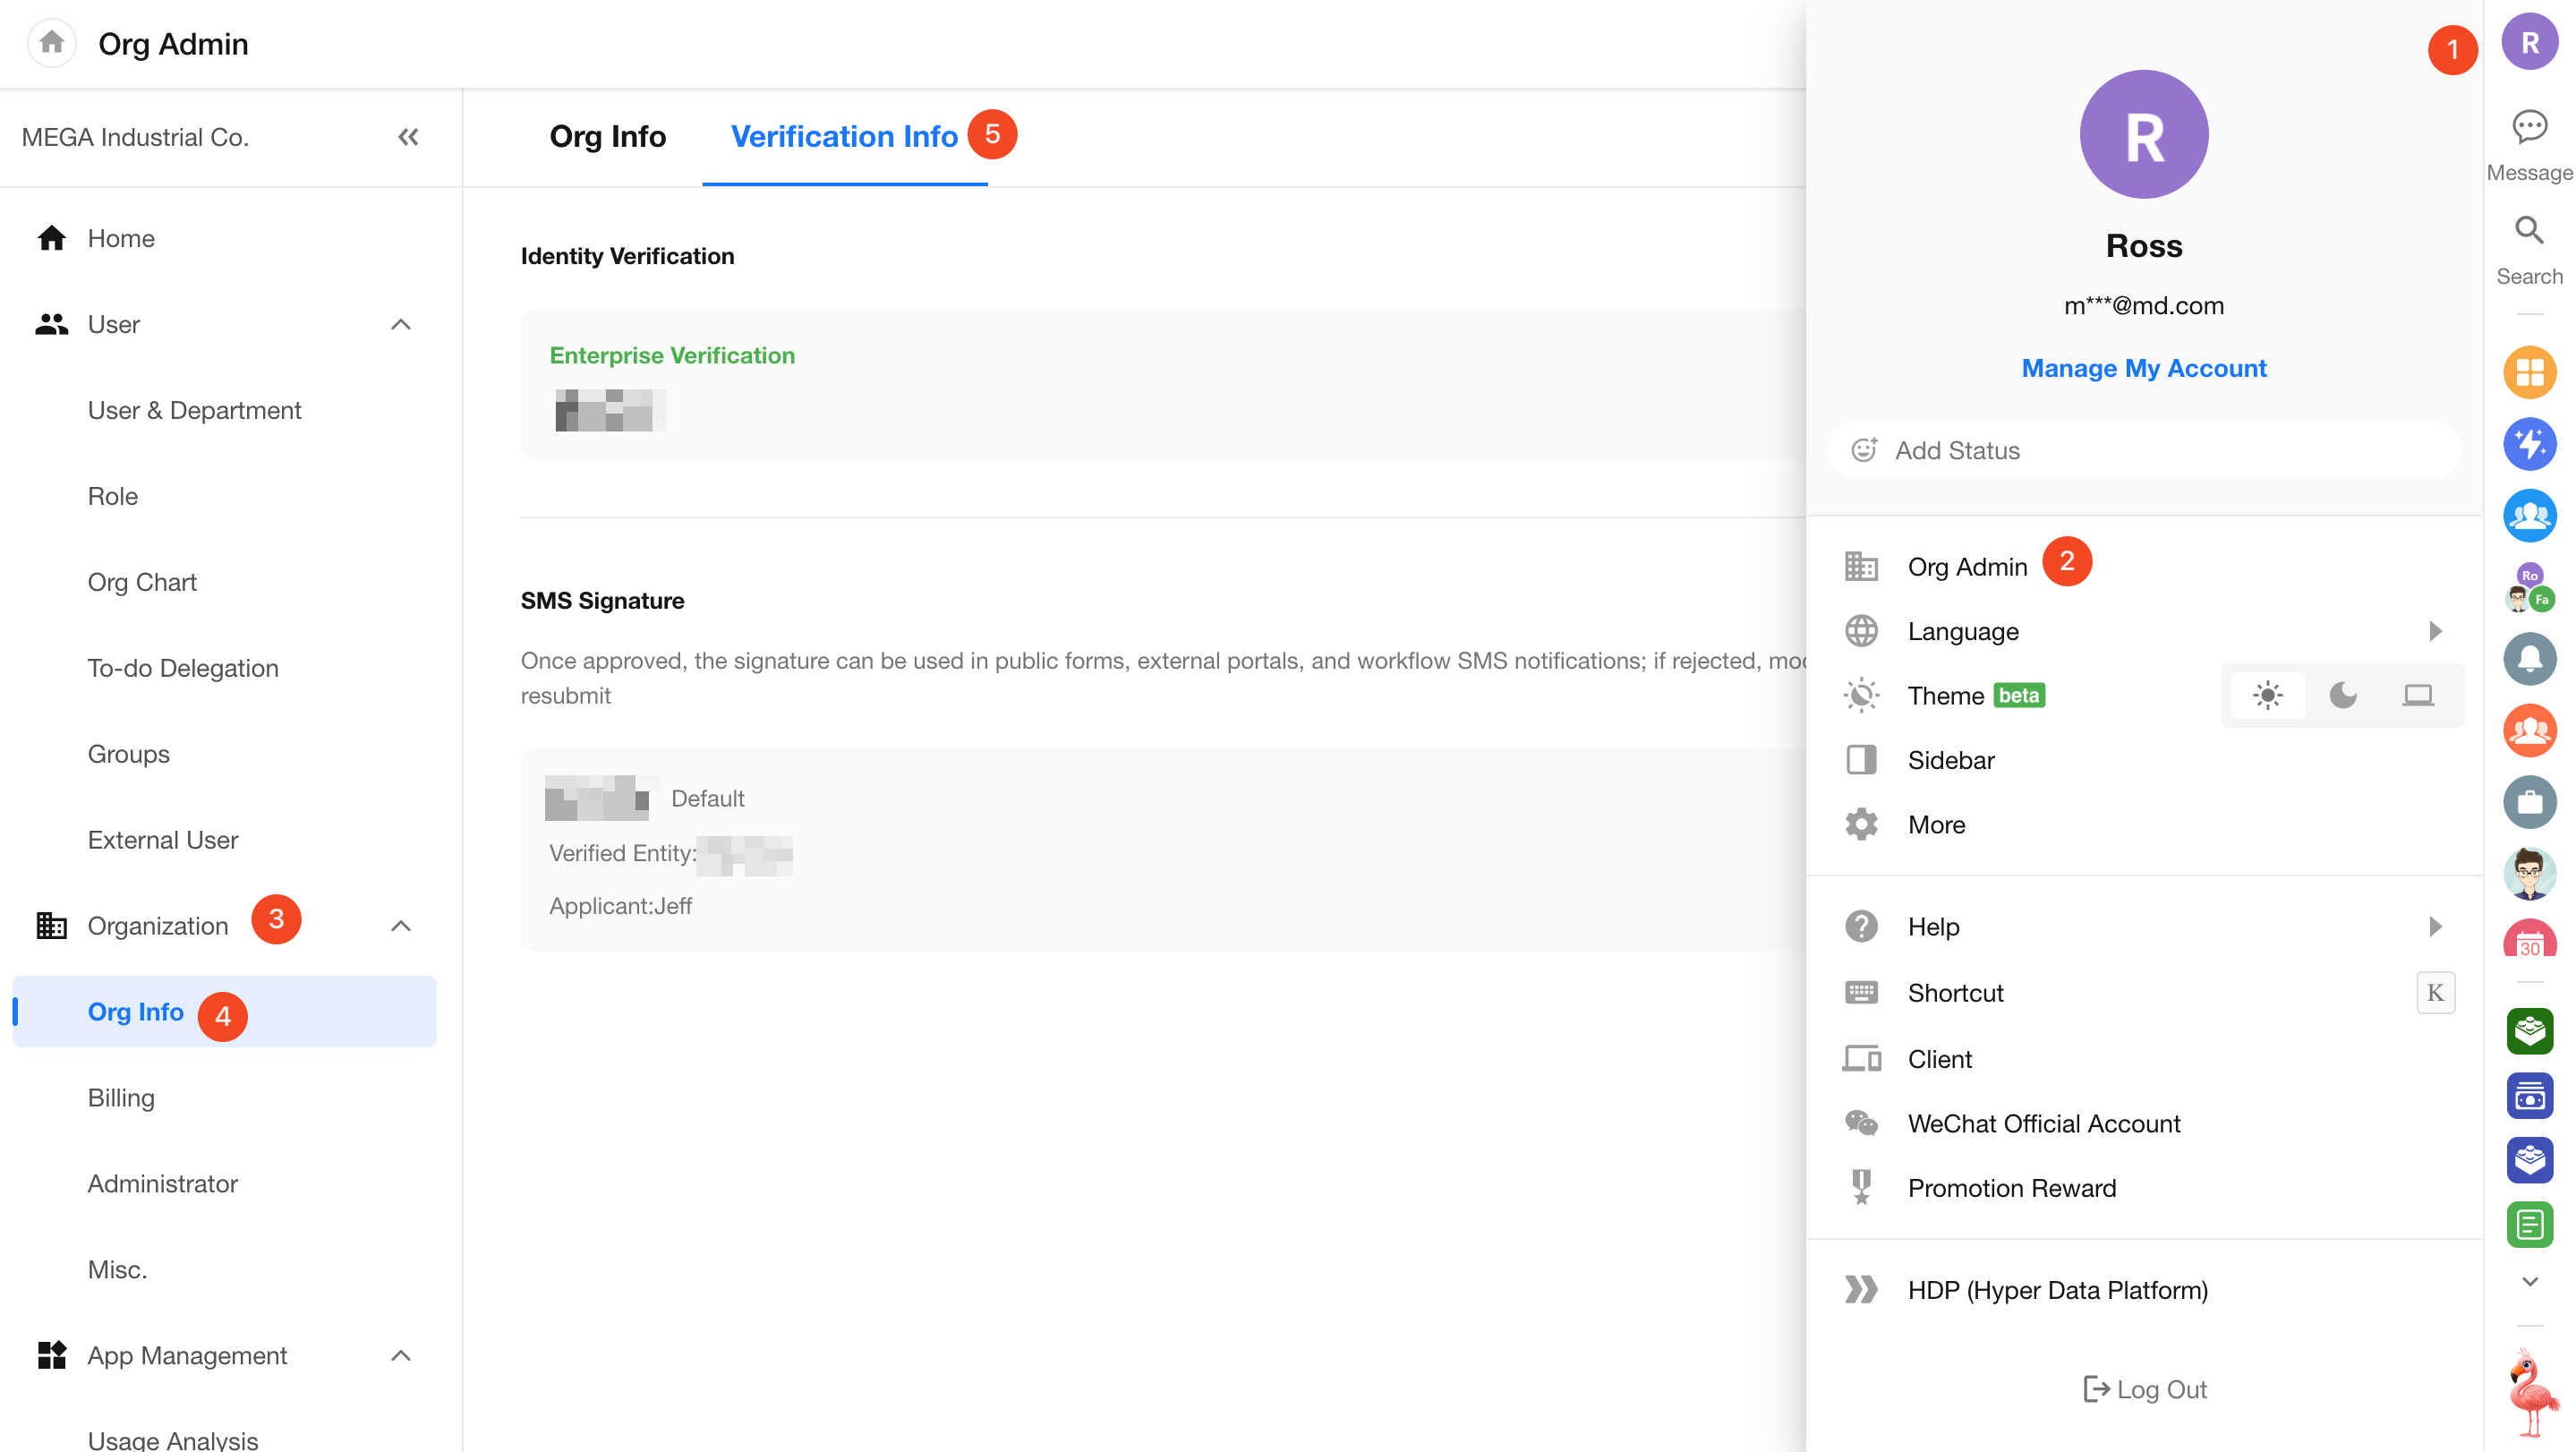This screenshot has height=1452, width=2576.
Task: Select the light theme sun option
Action: 2267,695
